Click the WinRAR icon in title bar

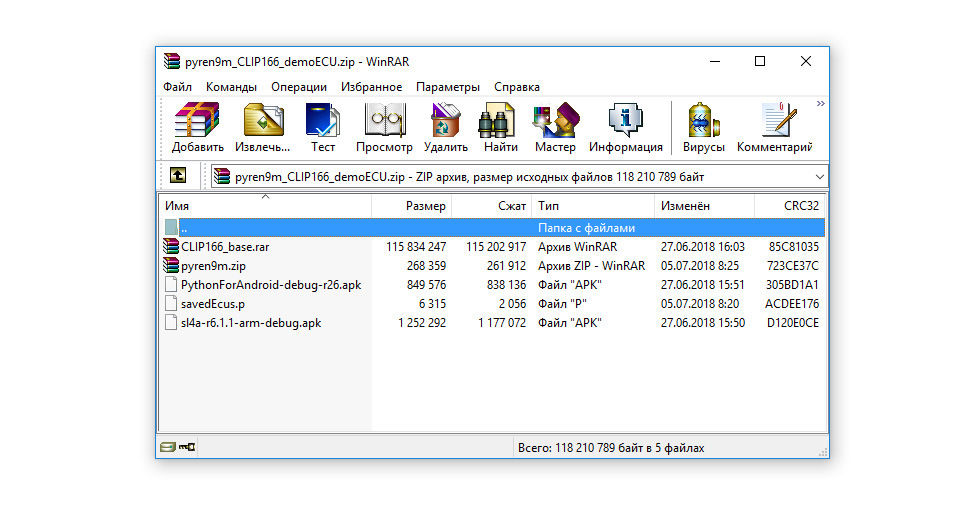[x=172, y=61]
